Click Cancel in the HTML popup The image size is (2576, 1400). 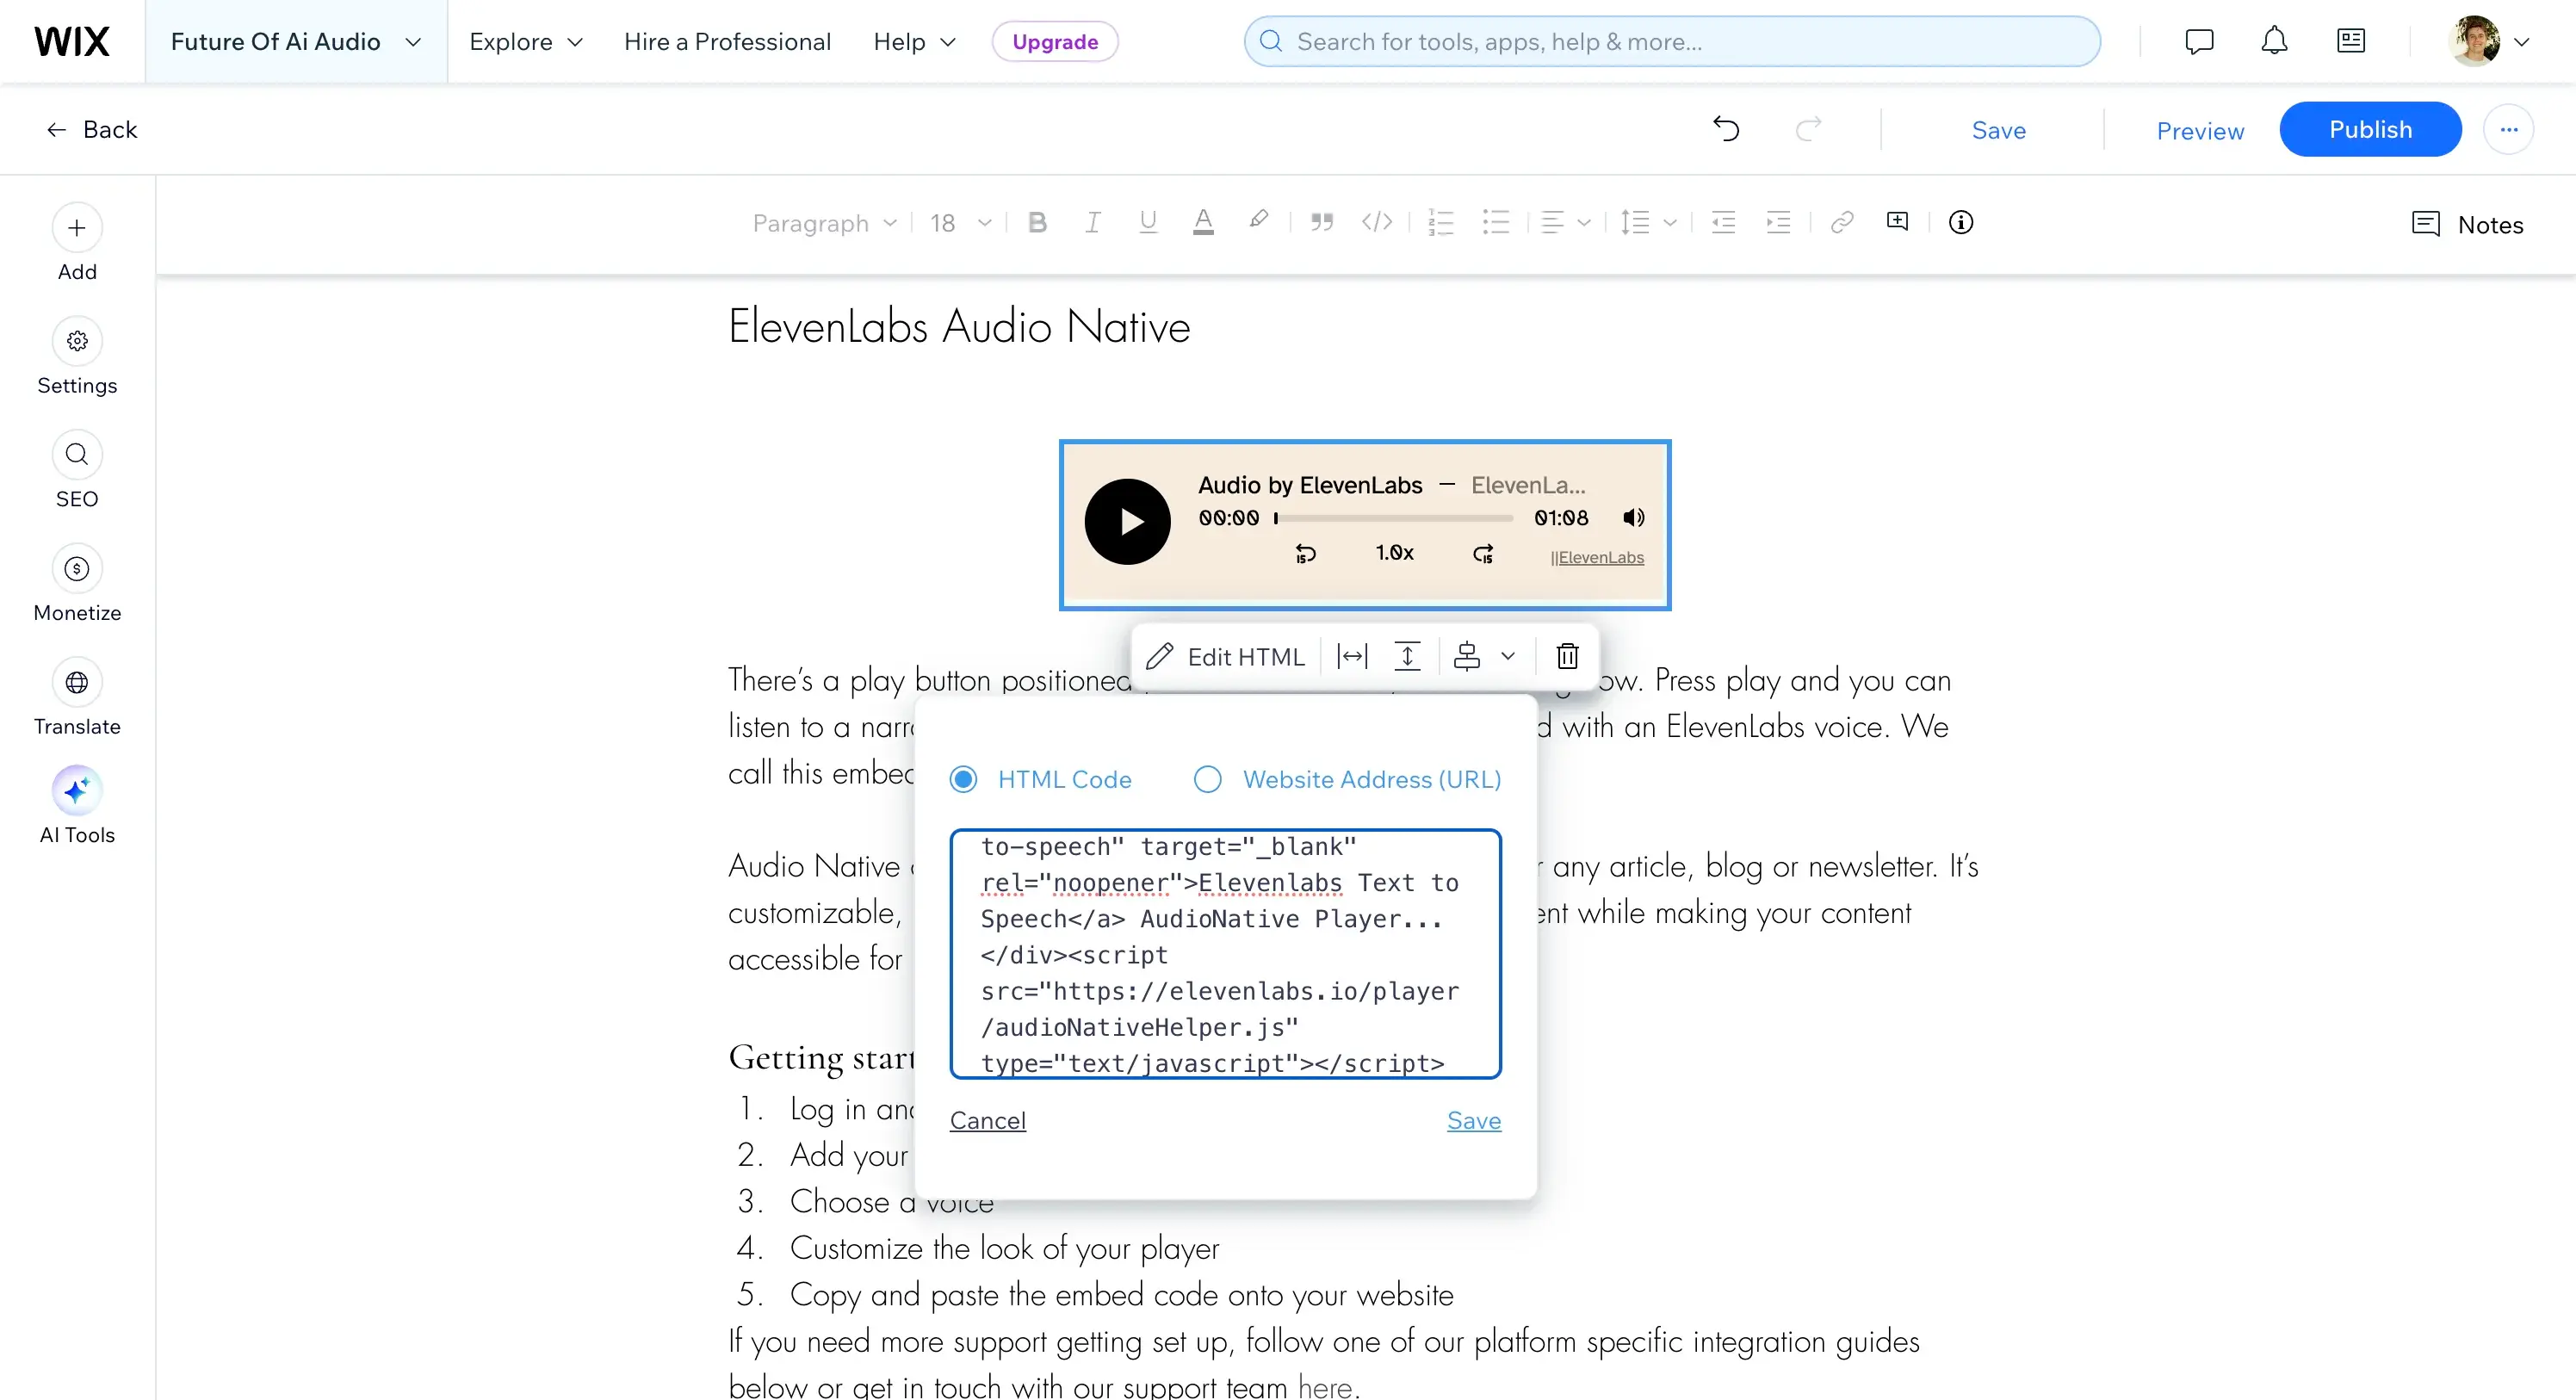coord(987,1120)
